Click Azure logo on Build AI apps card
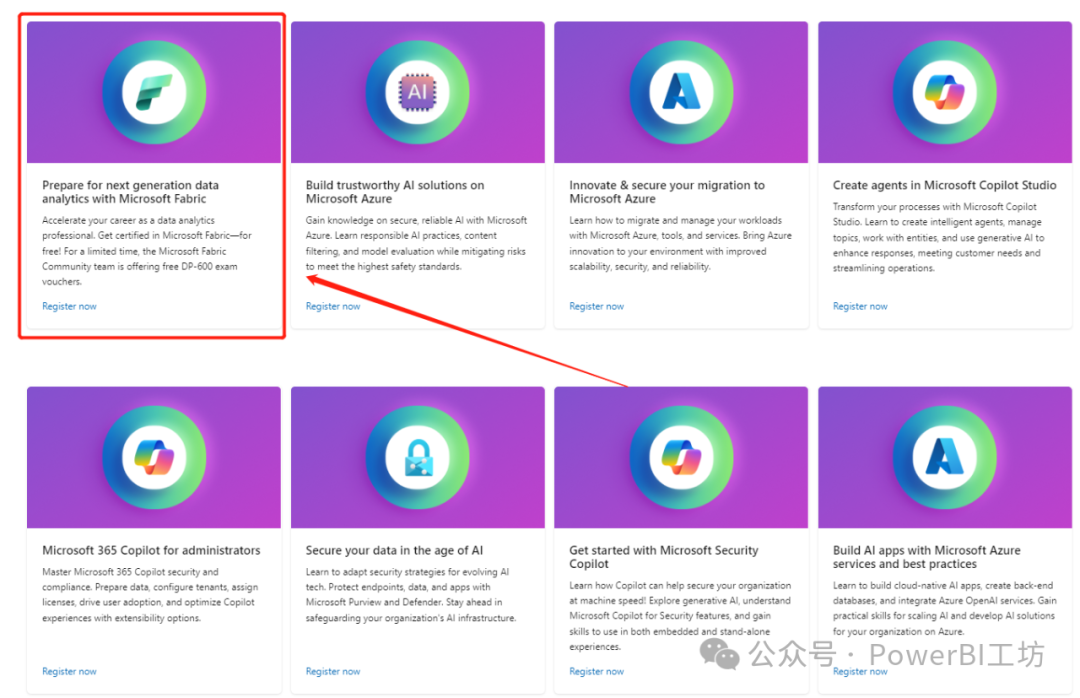 pos(945,458)
